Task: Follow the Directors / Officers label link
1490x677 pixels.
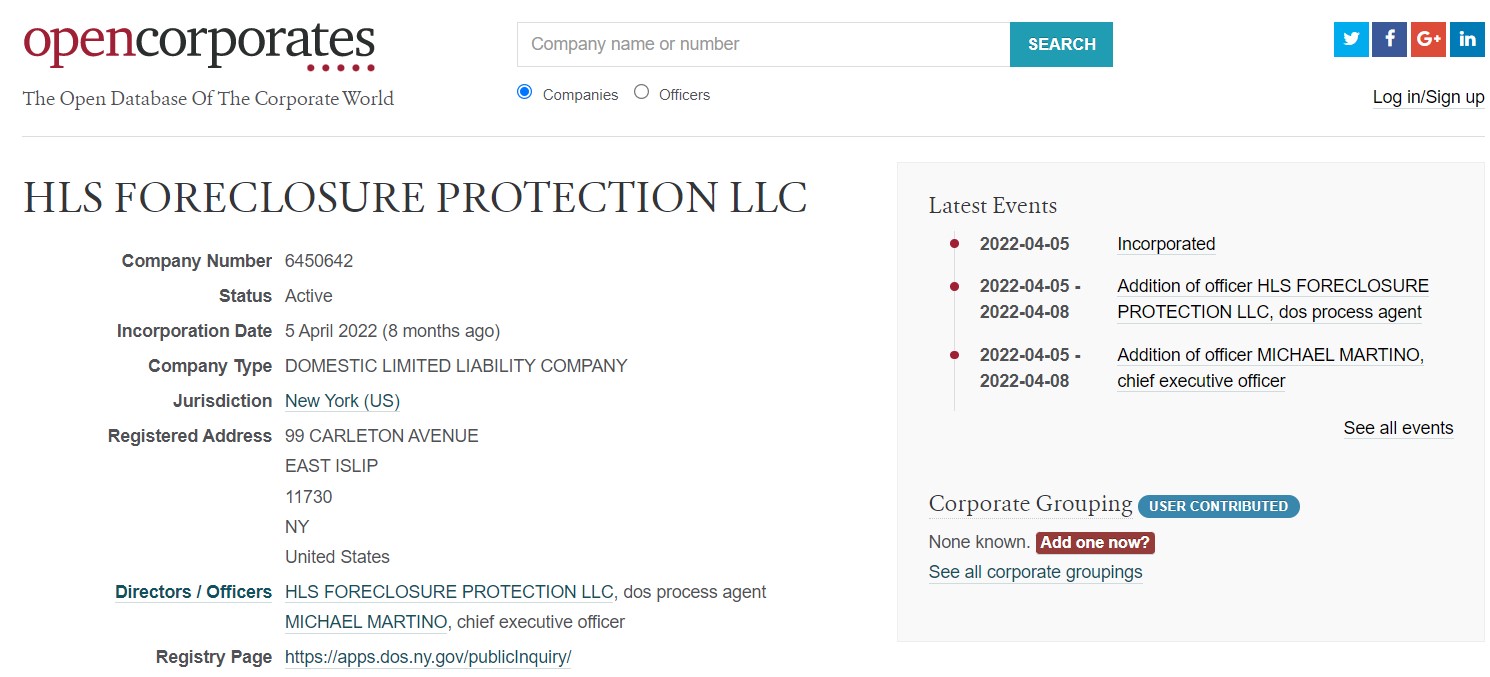Action: click(x=193, y=592)
